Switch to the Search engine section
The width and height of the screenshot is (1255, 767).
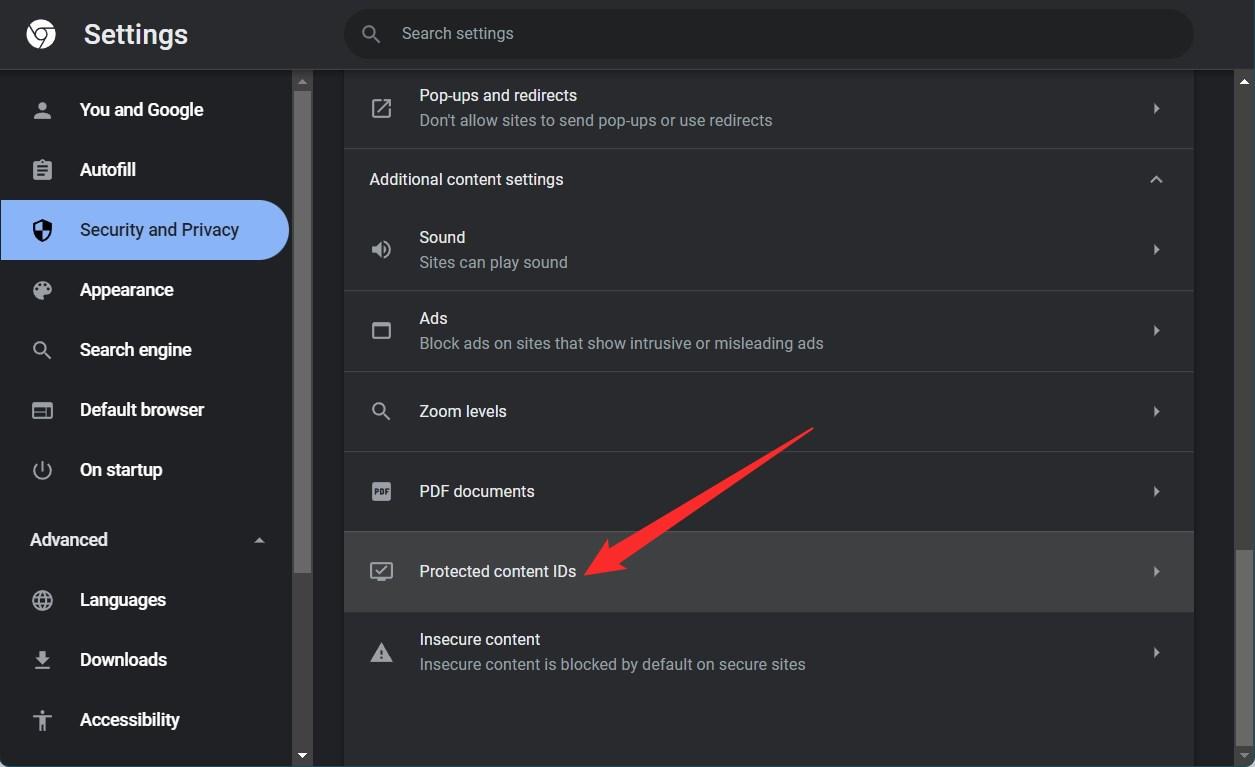click(136, 349)
